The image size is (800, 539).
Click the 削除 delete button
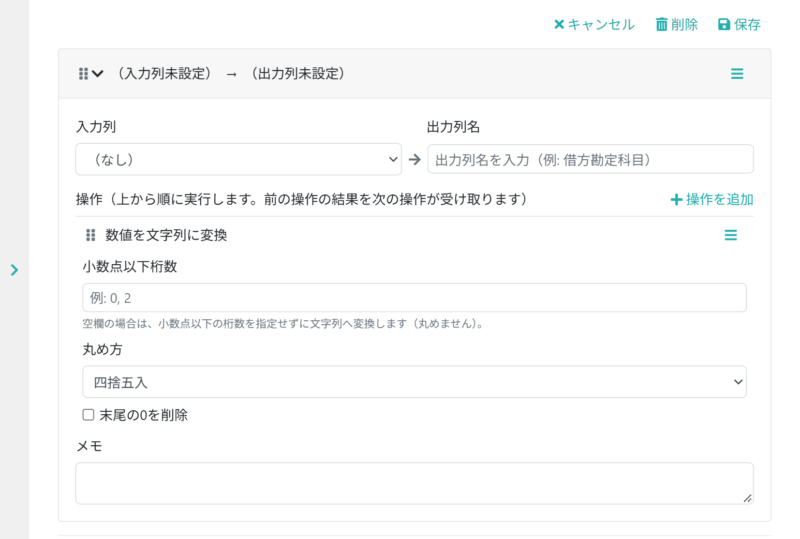click(x=677, y=24)
